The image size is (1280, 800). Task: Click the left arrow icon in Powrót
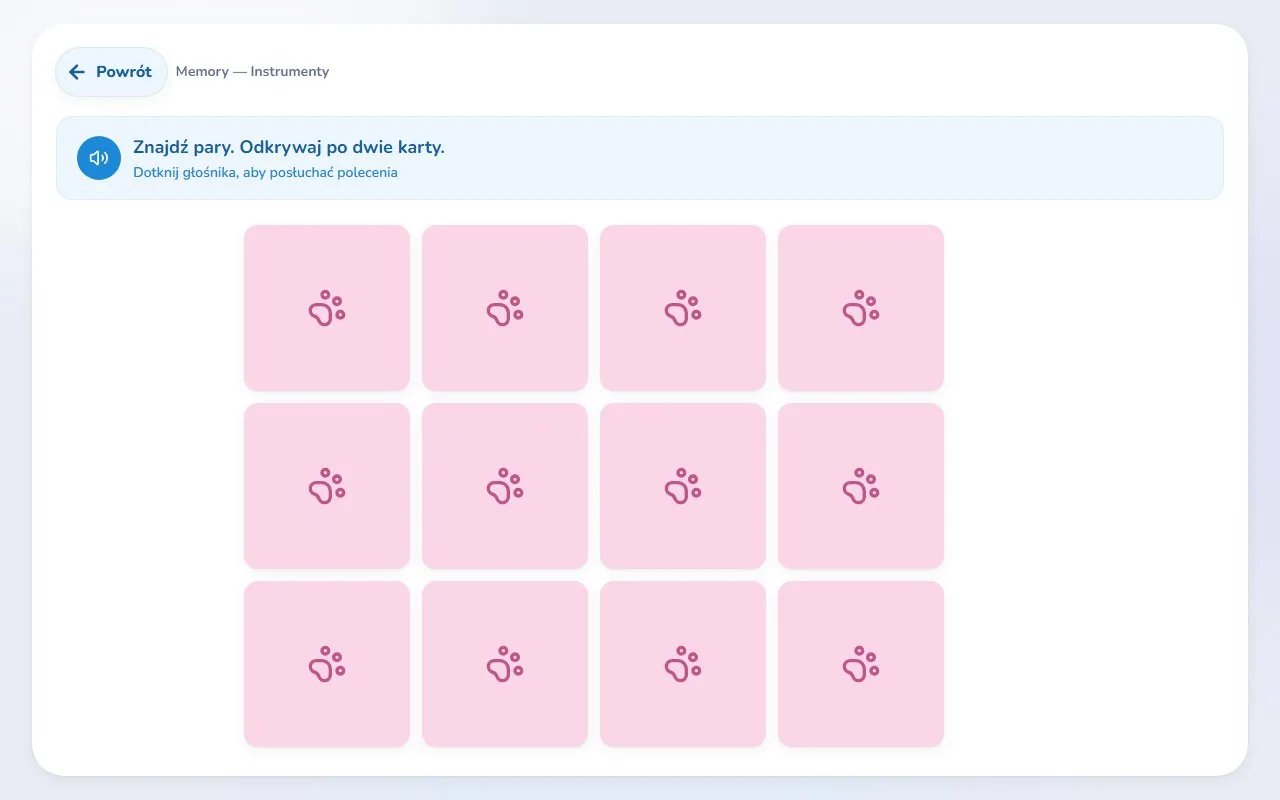click(77, 72)
